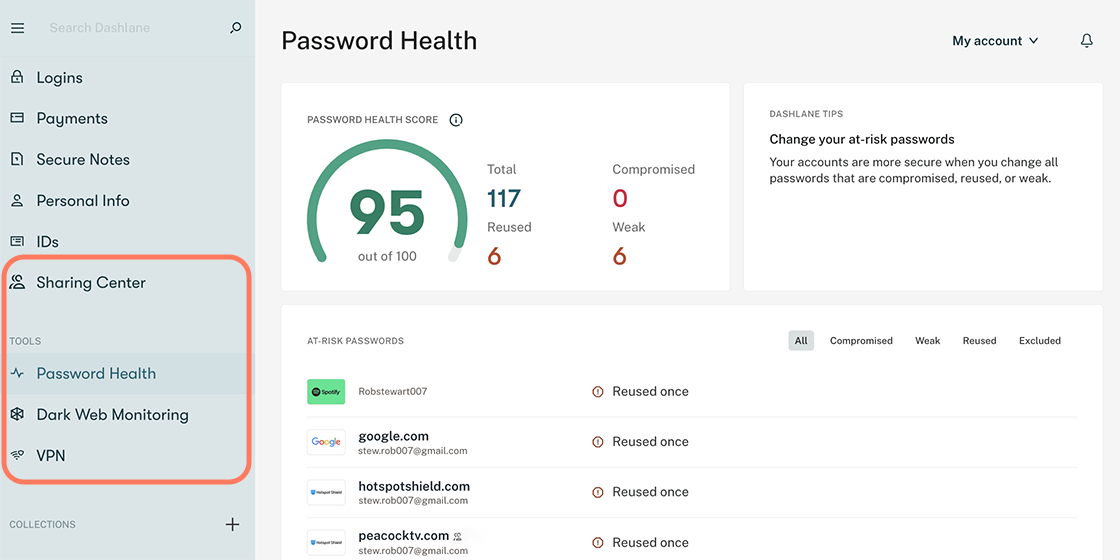Click stew.rob007@gmail.com under google.com

pyautogui.click(x=413, y=451)
